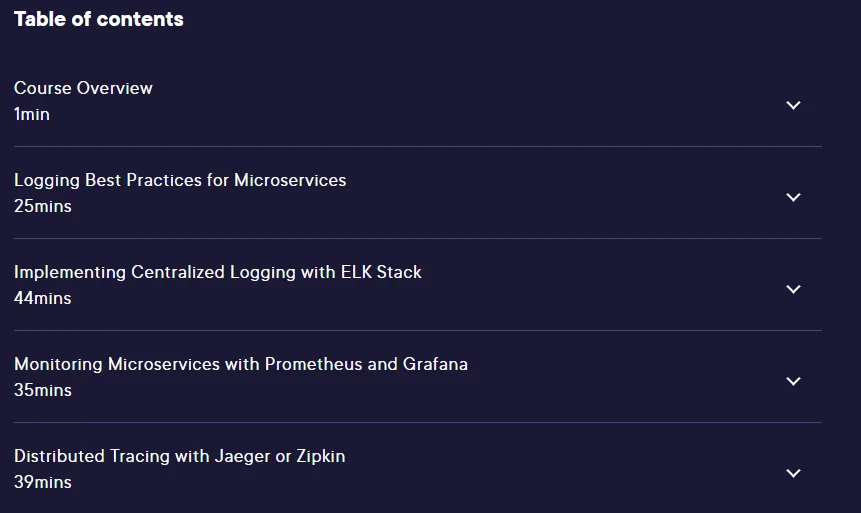This screenshot has height=513, width=861.
Task: Expand Prometheus and Grafana chevron icon
Action: coord(793,381)
